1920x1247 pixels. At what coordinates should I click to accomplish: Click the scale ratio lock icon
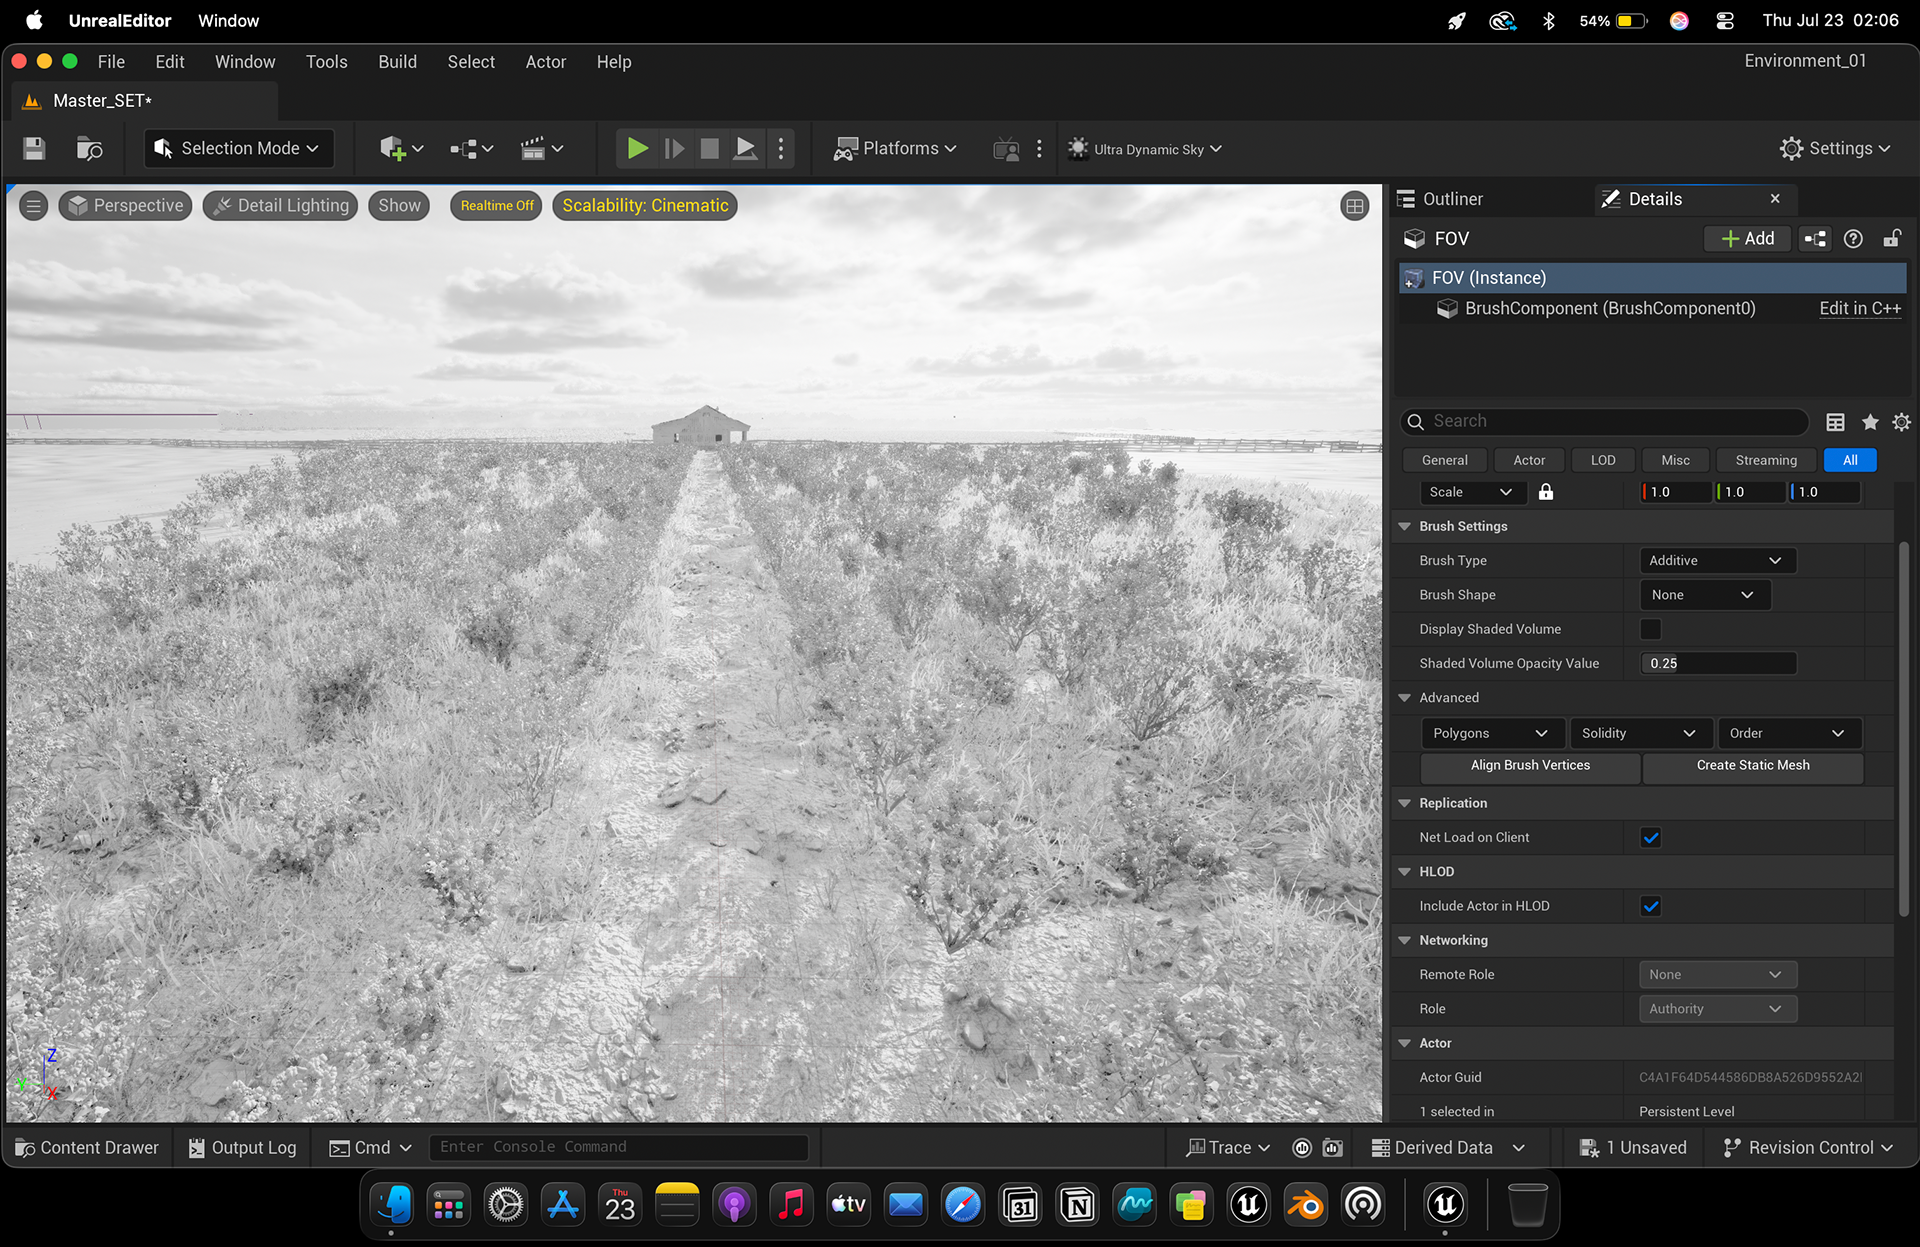(1546, 492)
